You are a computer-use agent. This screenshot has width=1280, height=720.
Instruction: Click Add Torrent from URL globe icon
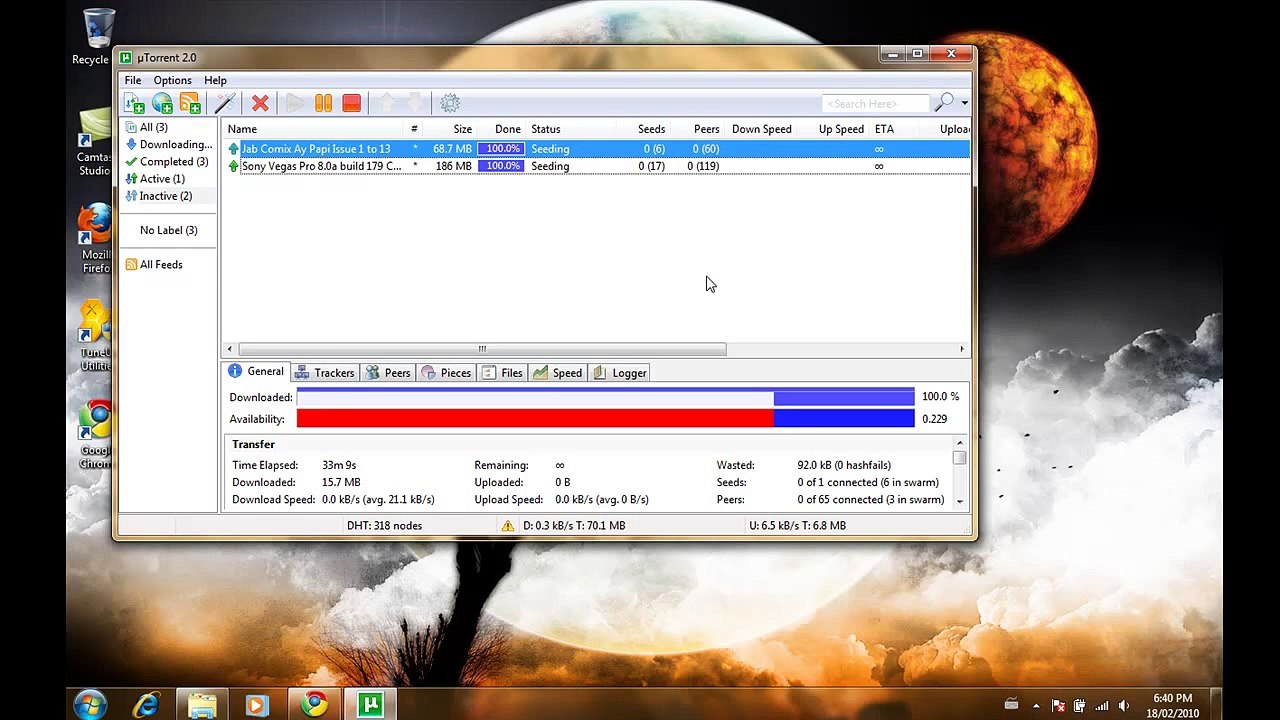point(161,103)
